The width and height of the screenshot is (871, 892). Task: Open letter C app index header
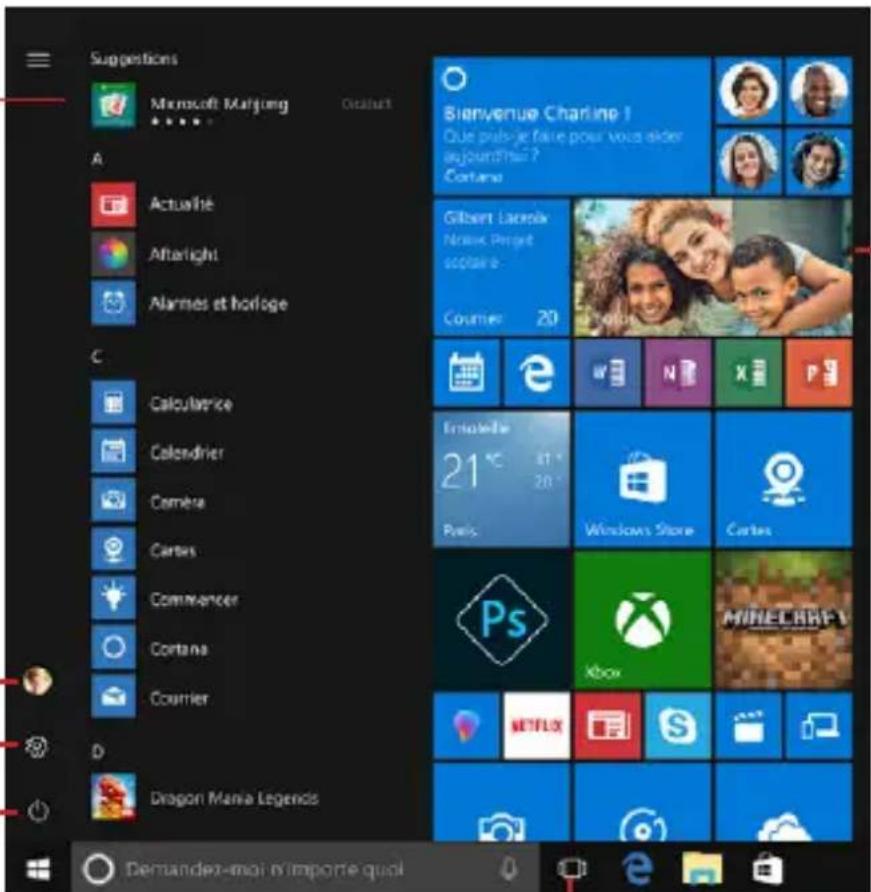click(97, 357)
